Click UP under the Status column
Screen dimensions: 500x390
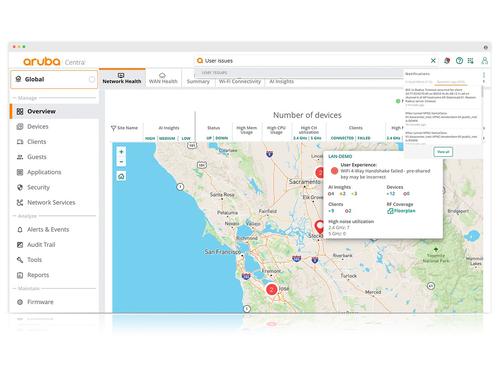point(209,138)
